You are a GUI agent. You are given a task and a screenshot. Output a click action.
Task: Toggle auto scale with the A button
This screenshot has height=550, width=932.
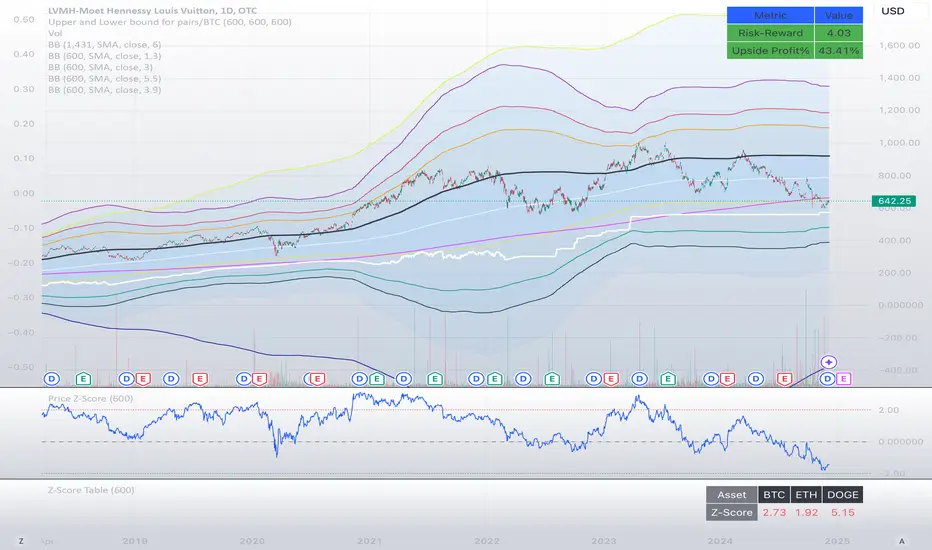click(x=902, y=539)
